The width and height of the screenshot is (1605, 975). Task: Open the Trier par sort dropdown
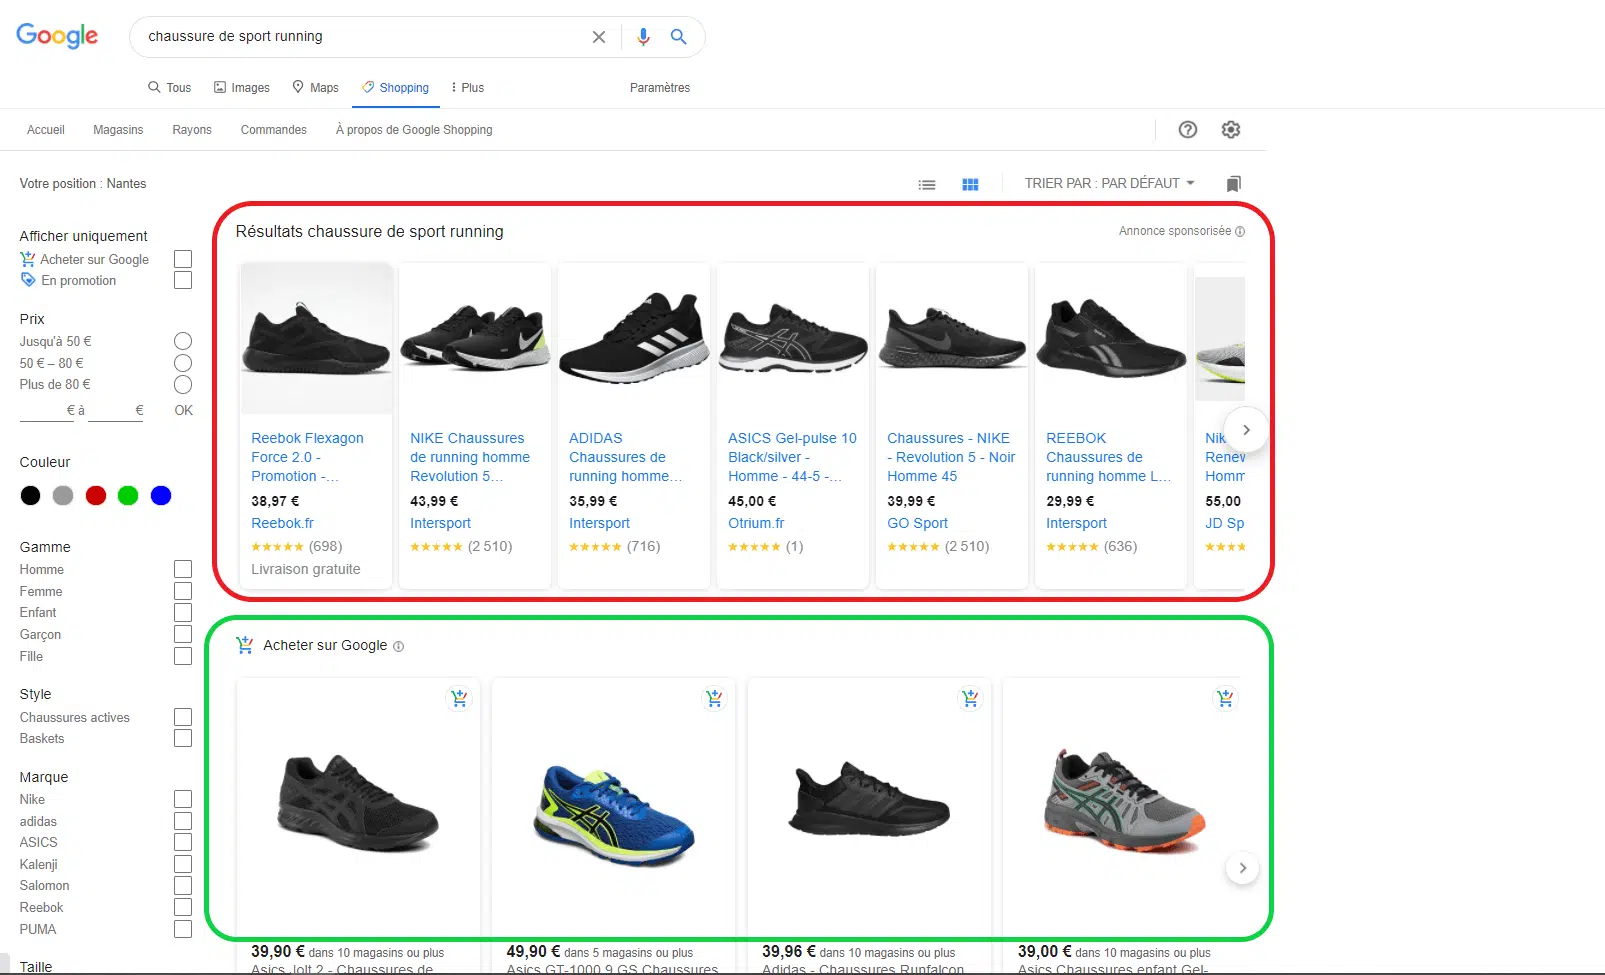(x=1109, y=184)
